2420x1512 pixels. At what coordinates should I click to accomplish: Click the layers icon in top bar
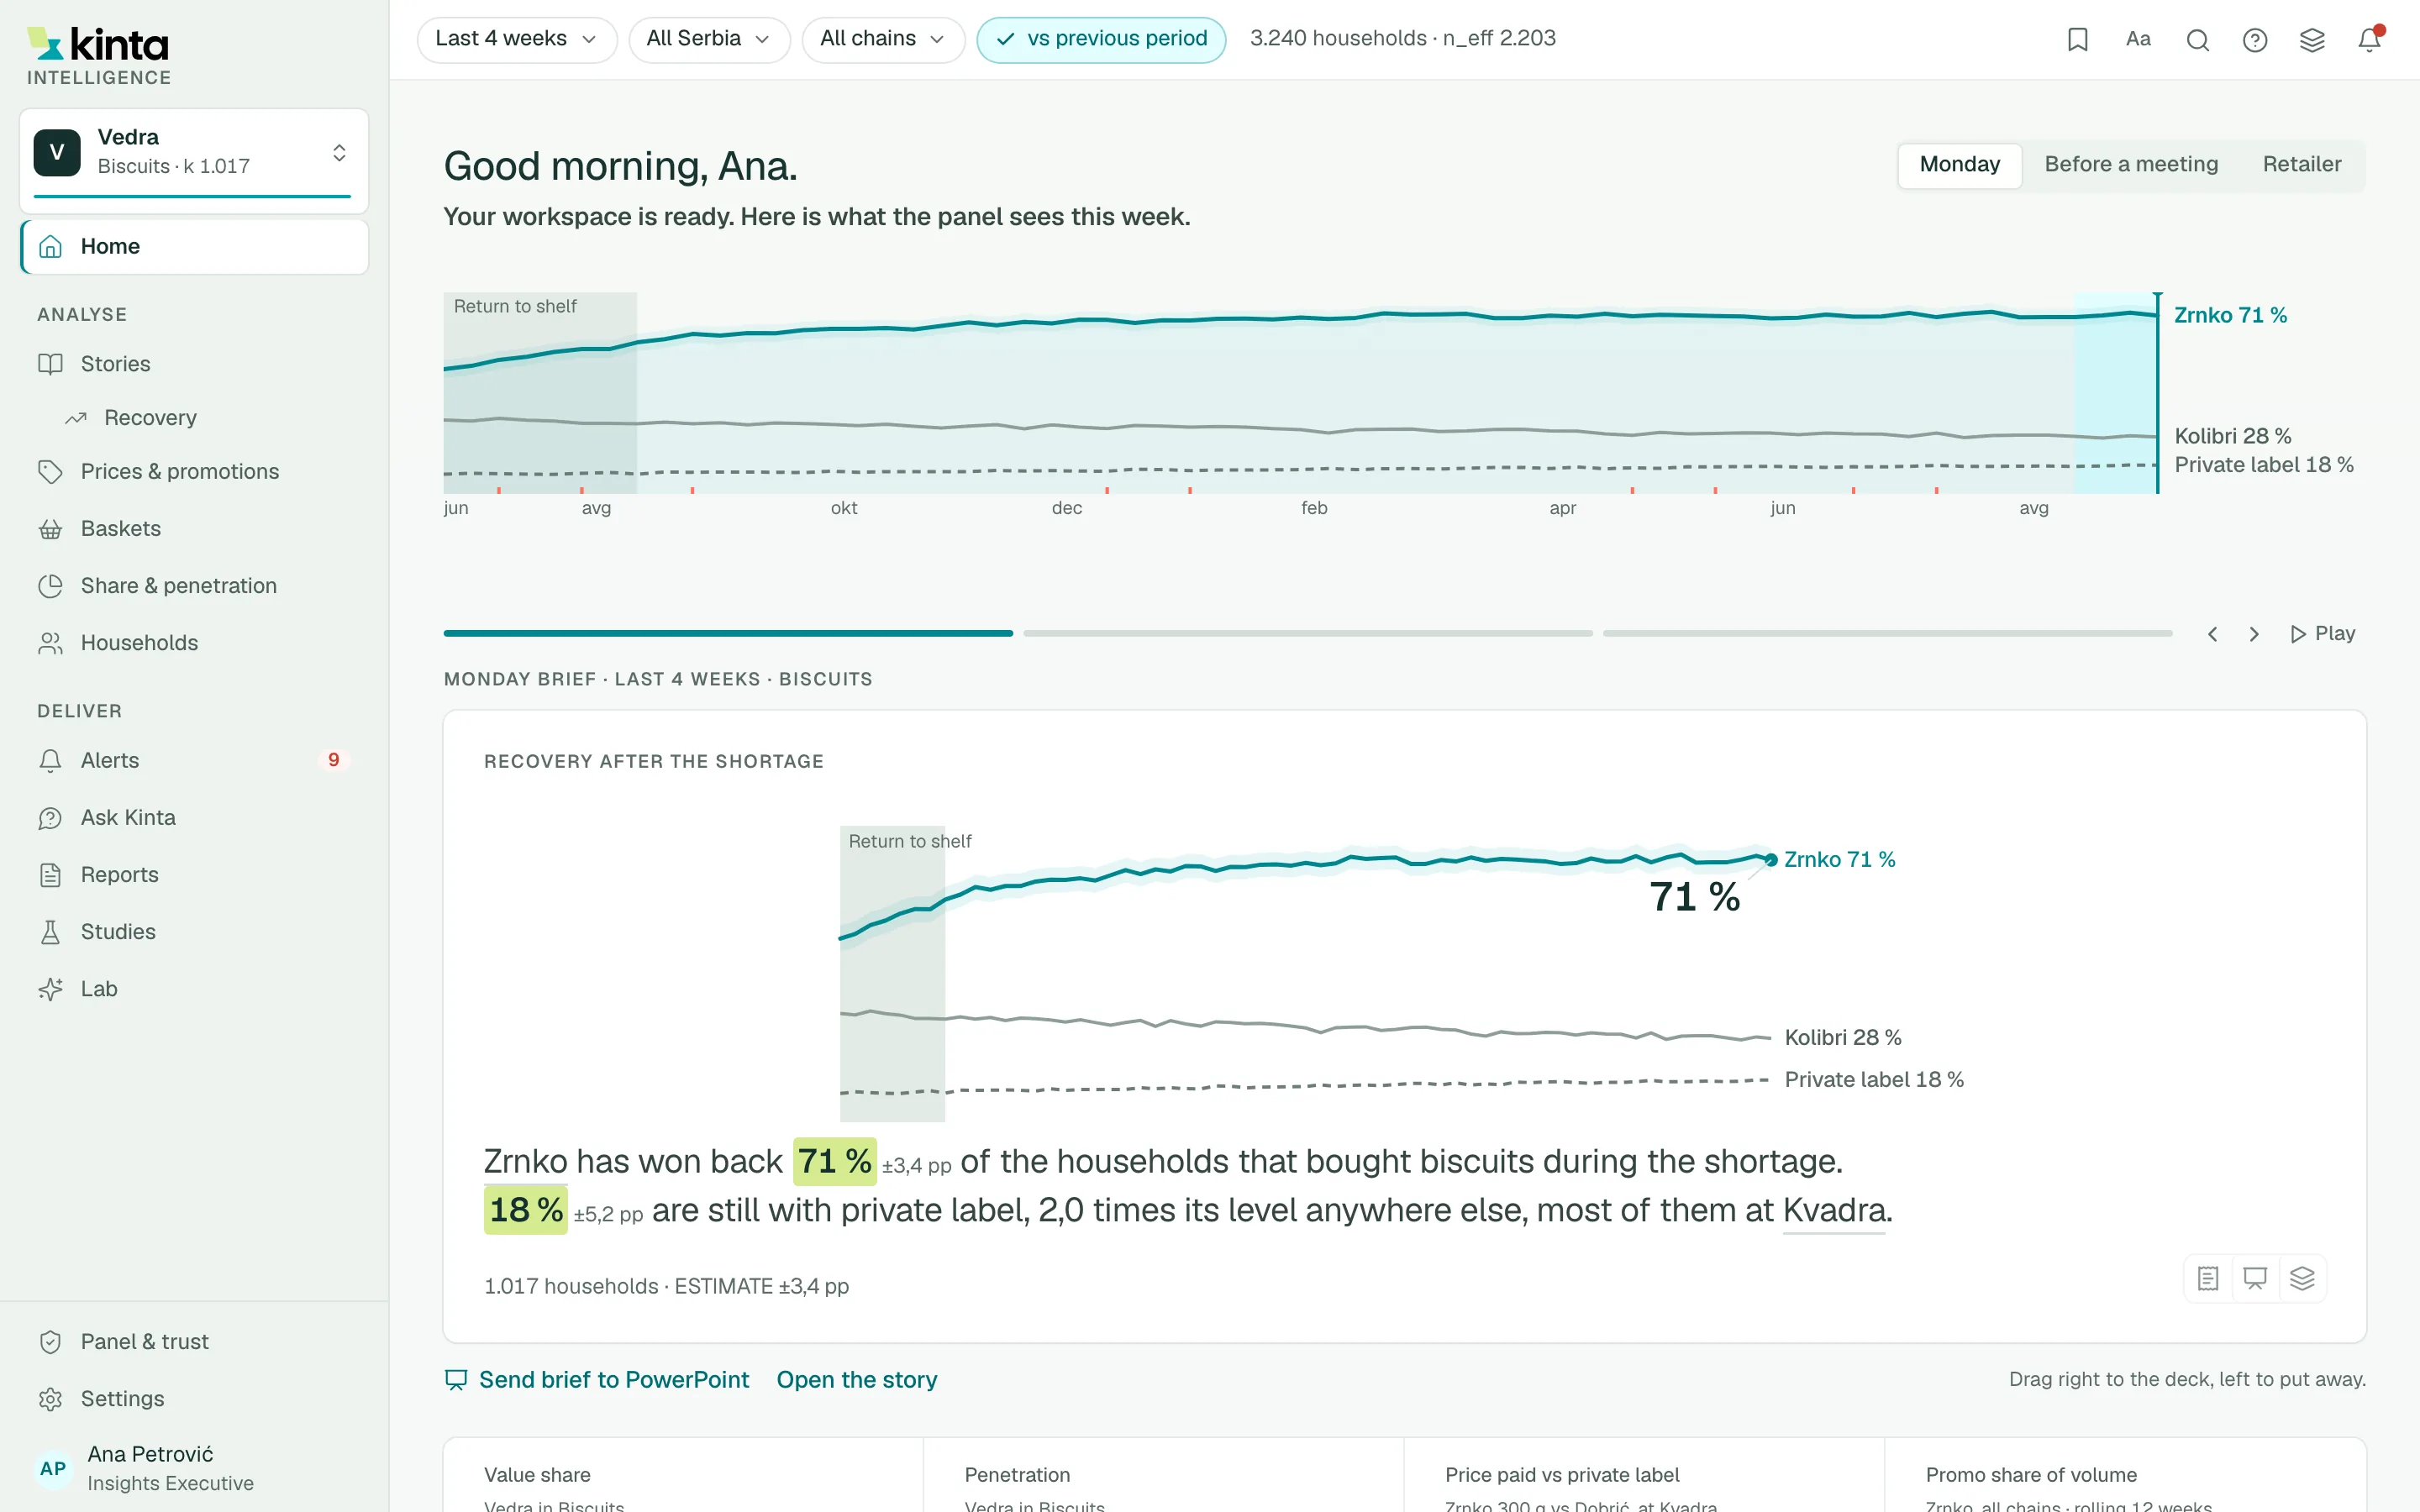[x=2312, y=39]
